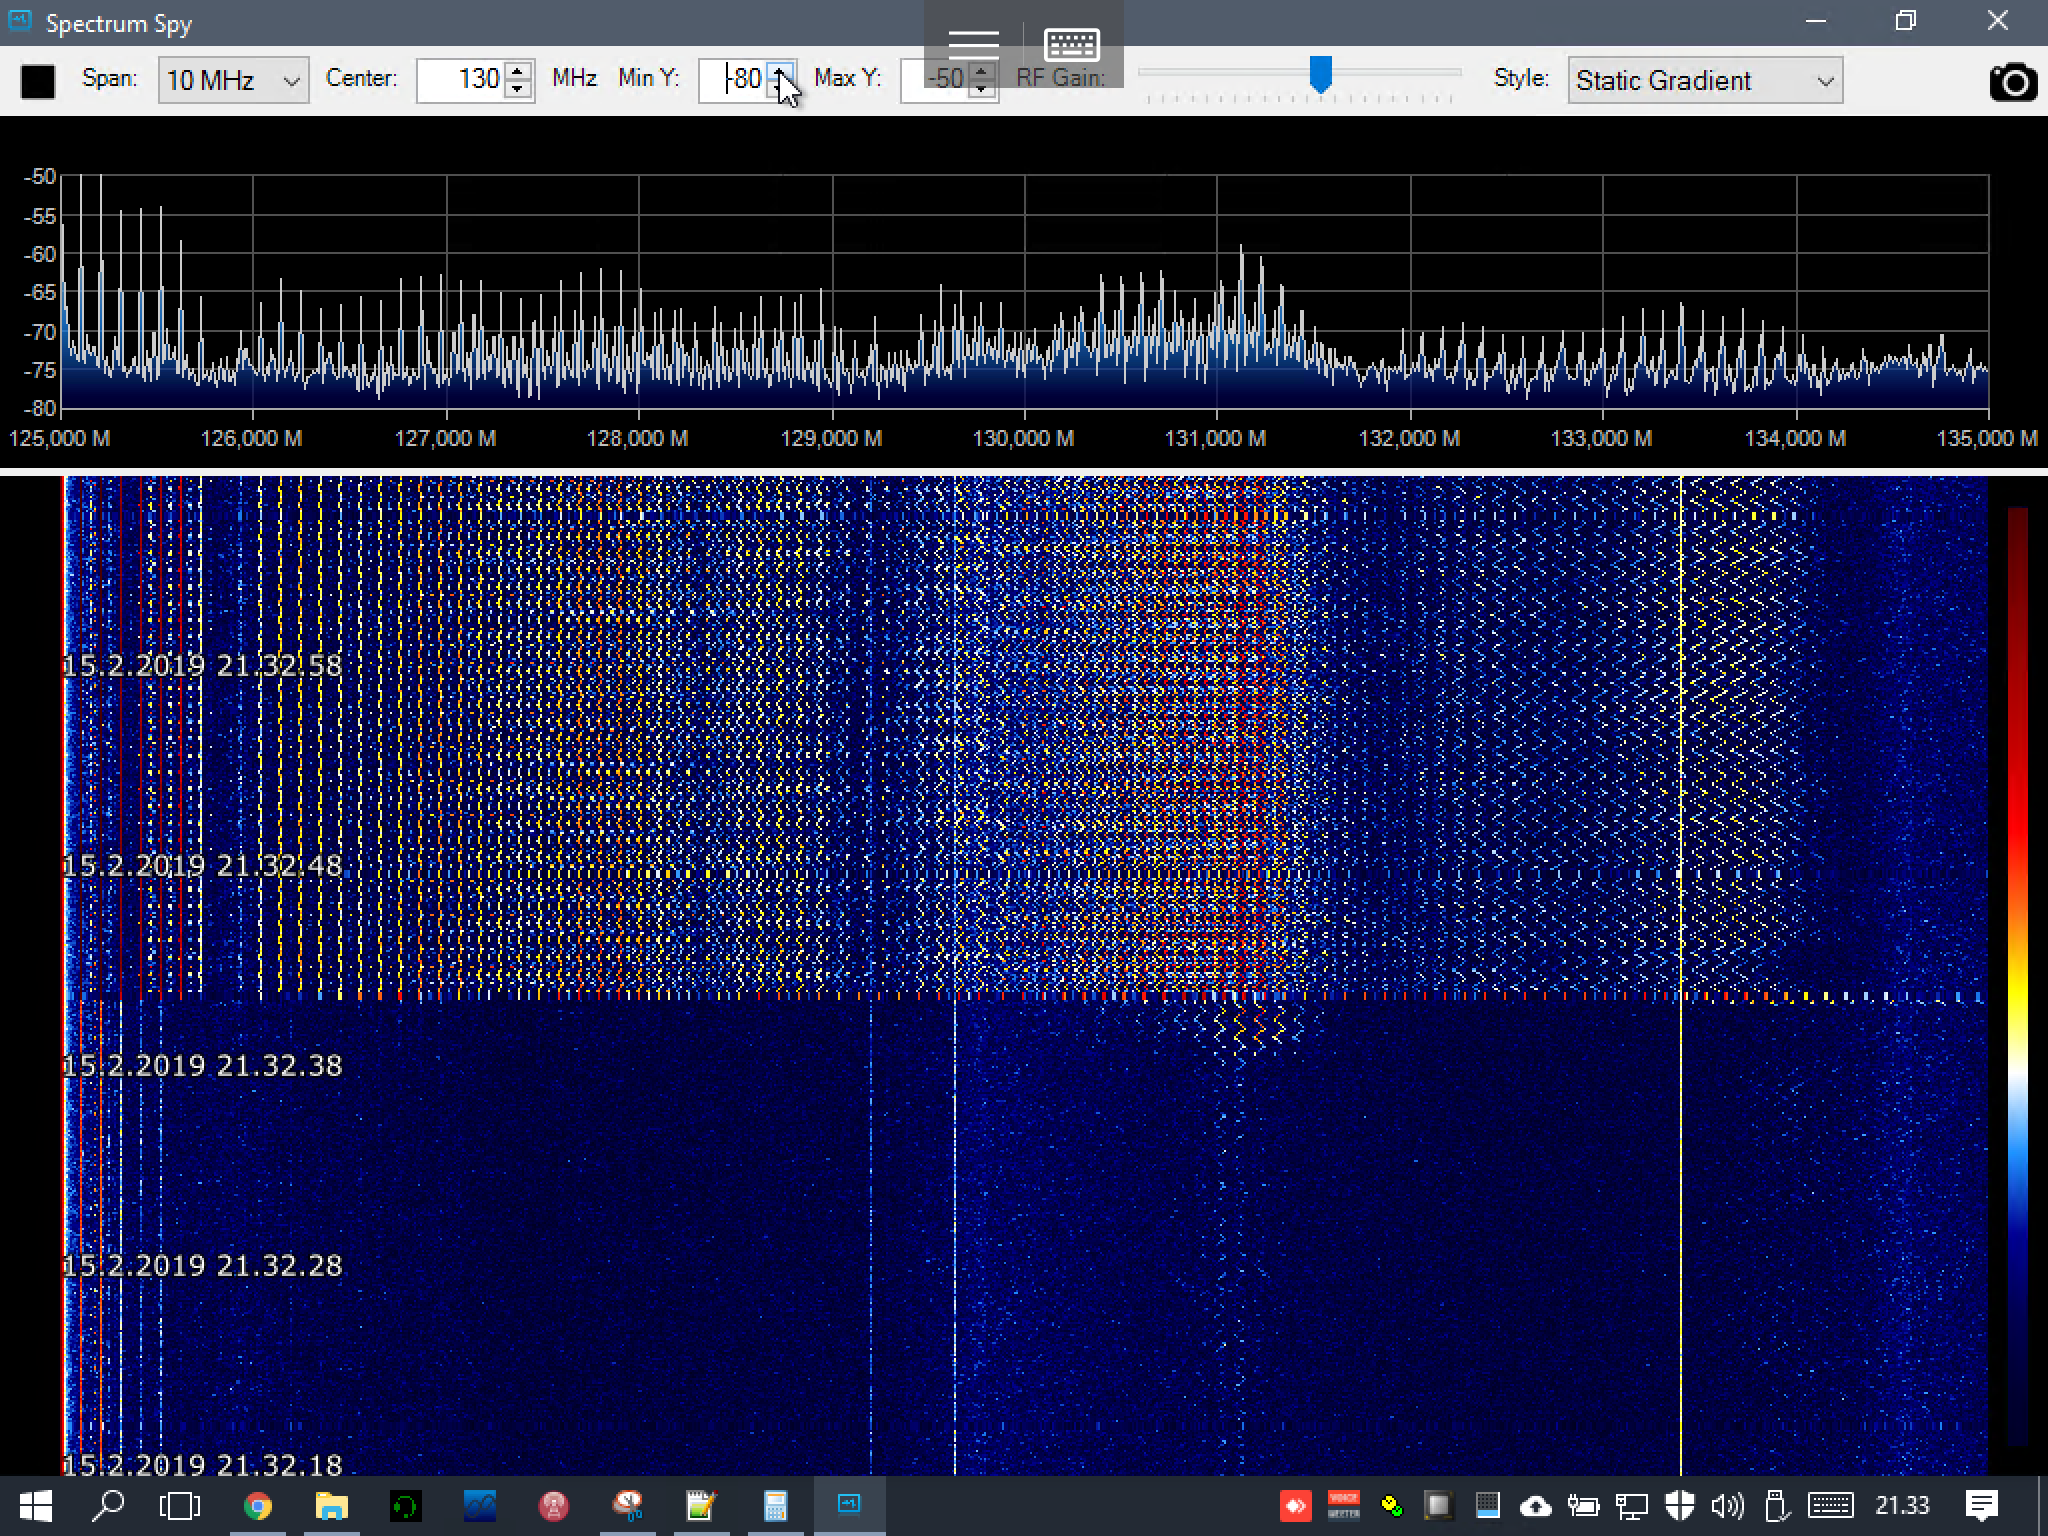Viewport: 2048px width, 1536px height.
Task: Open File Explorer from the taskbar
Action: click(x=331, y=1505)
